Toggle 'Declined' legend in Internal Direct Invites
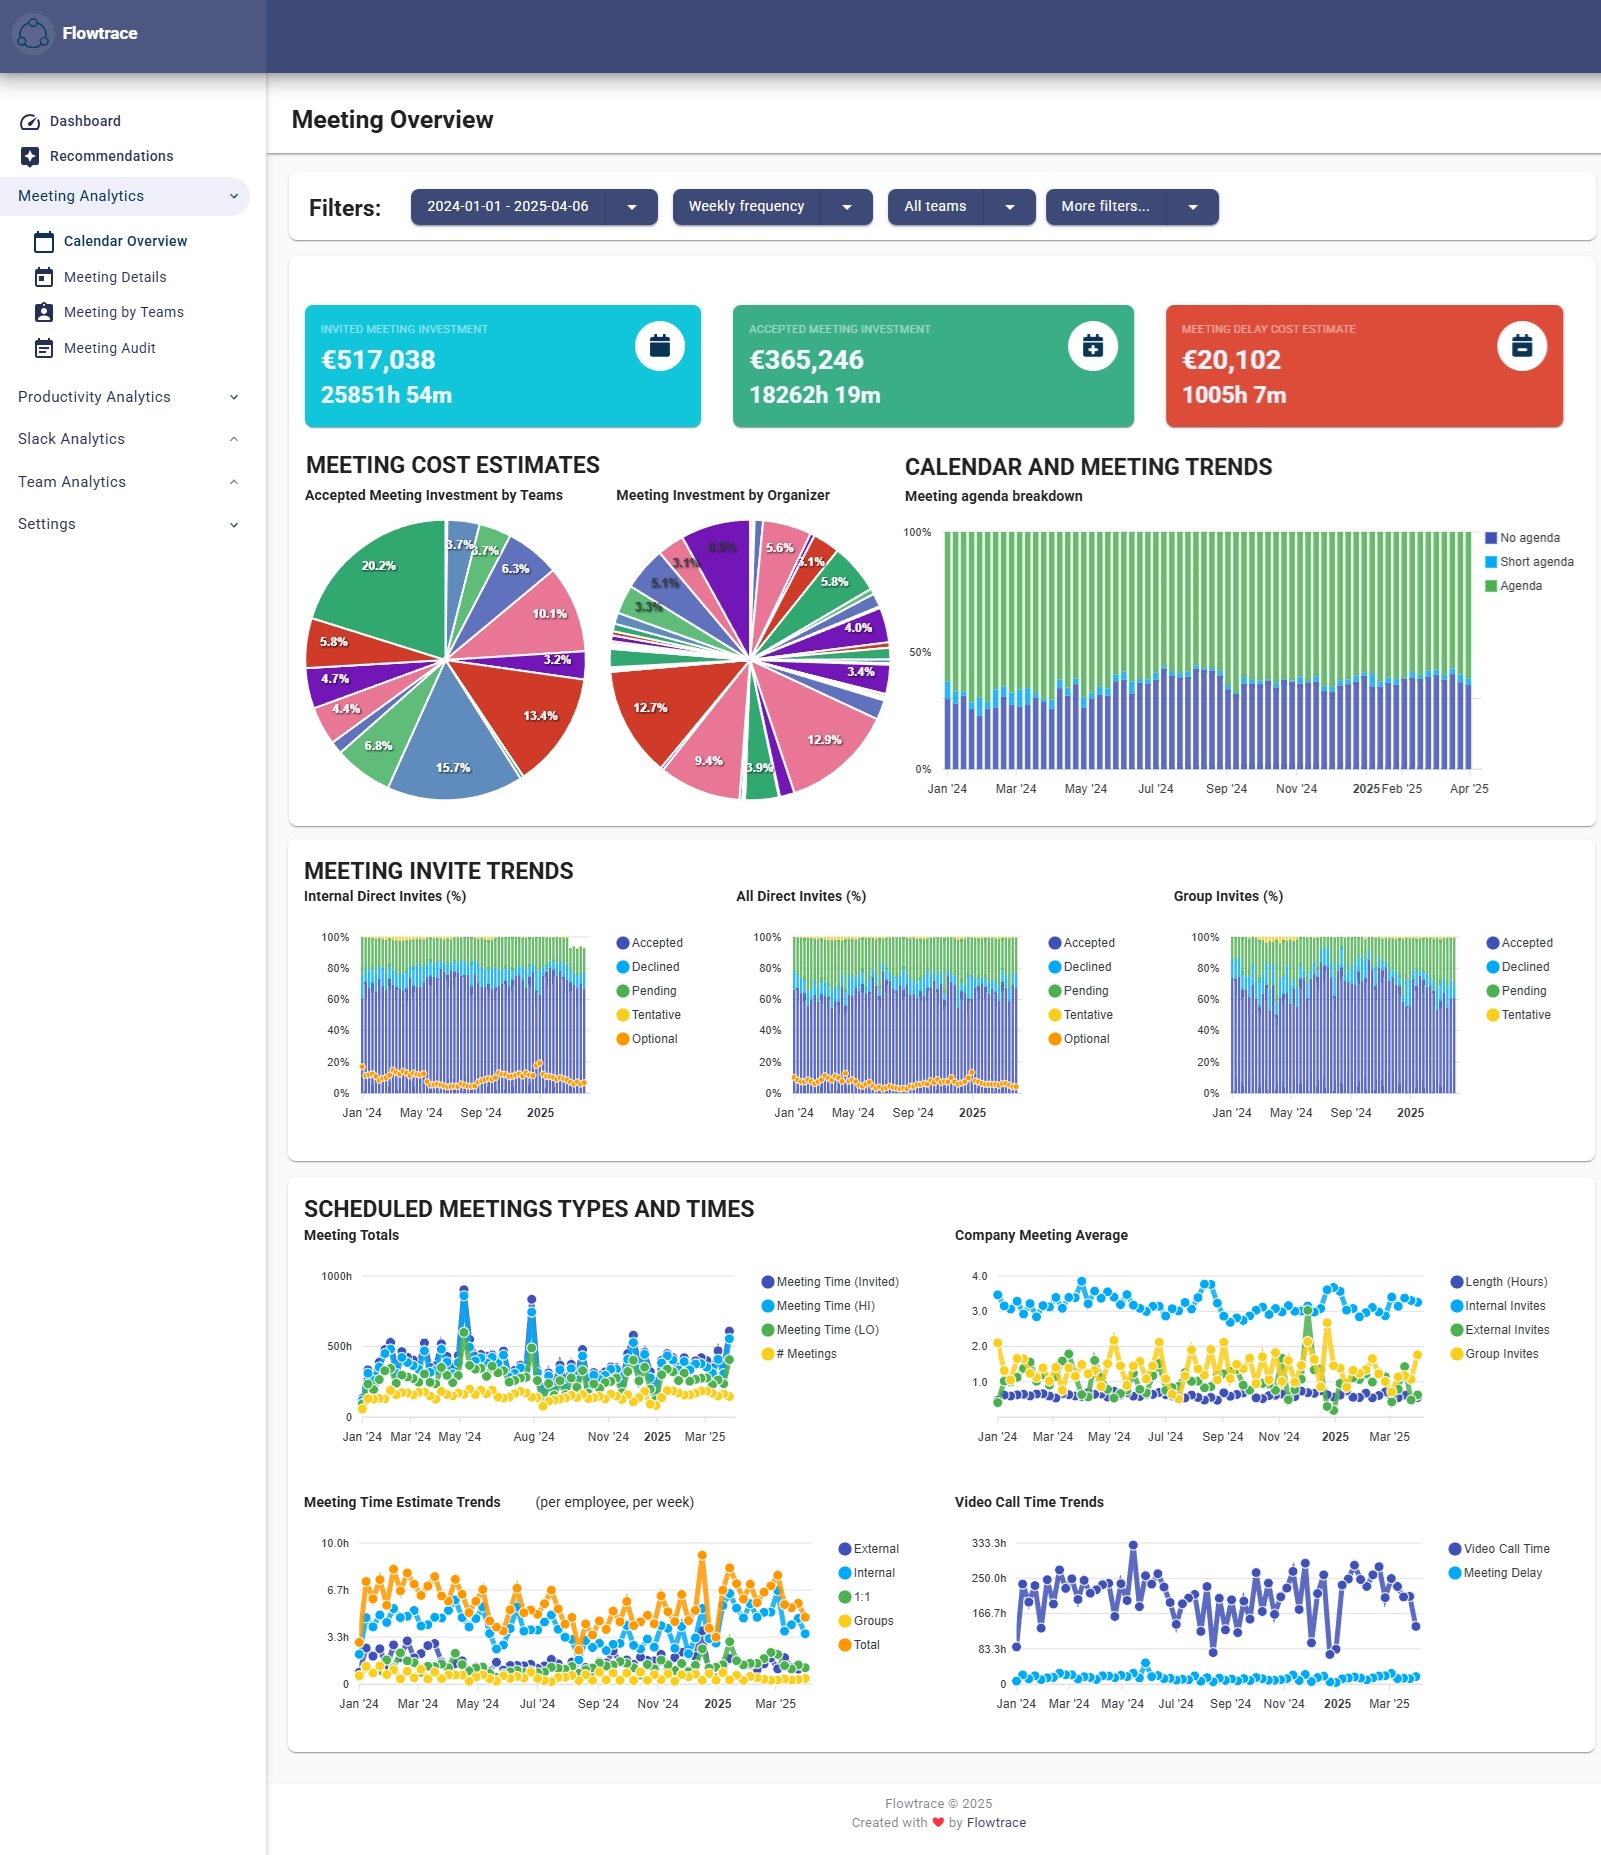1601x1855 pixels. pyautogui.click(x=654, y=967)
